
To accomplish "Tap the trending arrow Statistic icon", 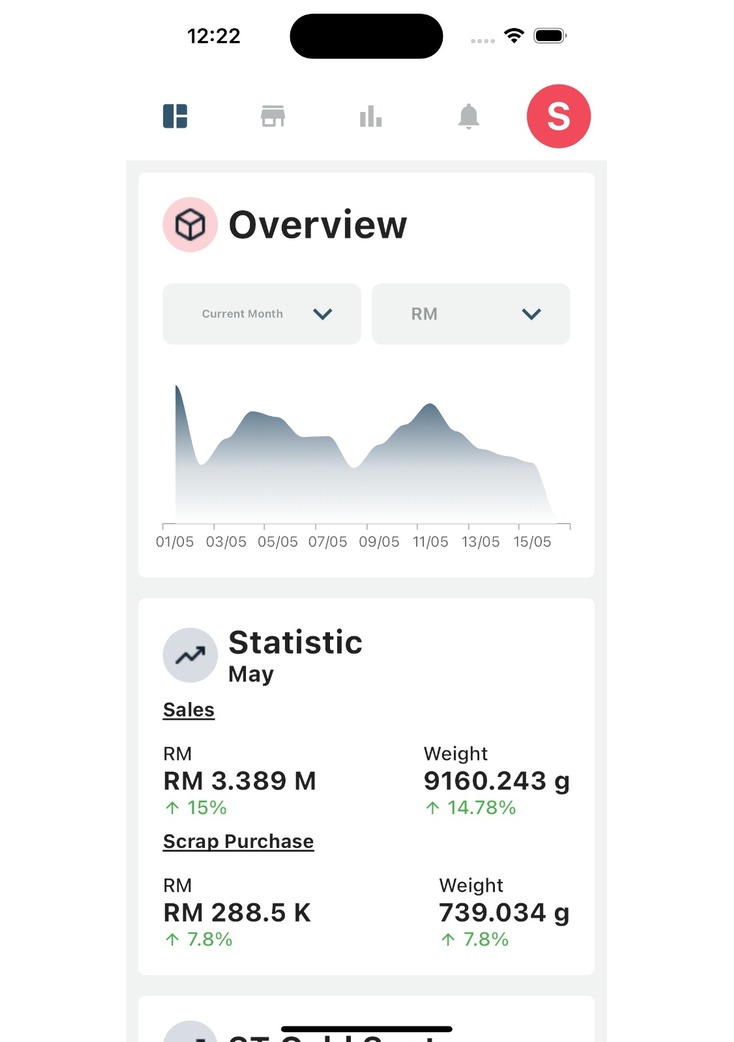I will (190, 655).
